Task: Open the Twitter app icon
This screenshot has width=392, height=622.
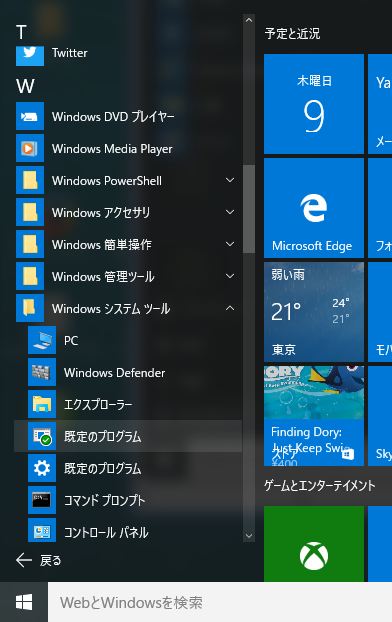Action: [x=30, y=56]
